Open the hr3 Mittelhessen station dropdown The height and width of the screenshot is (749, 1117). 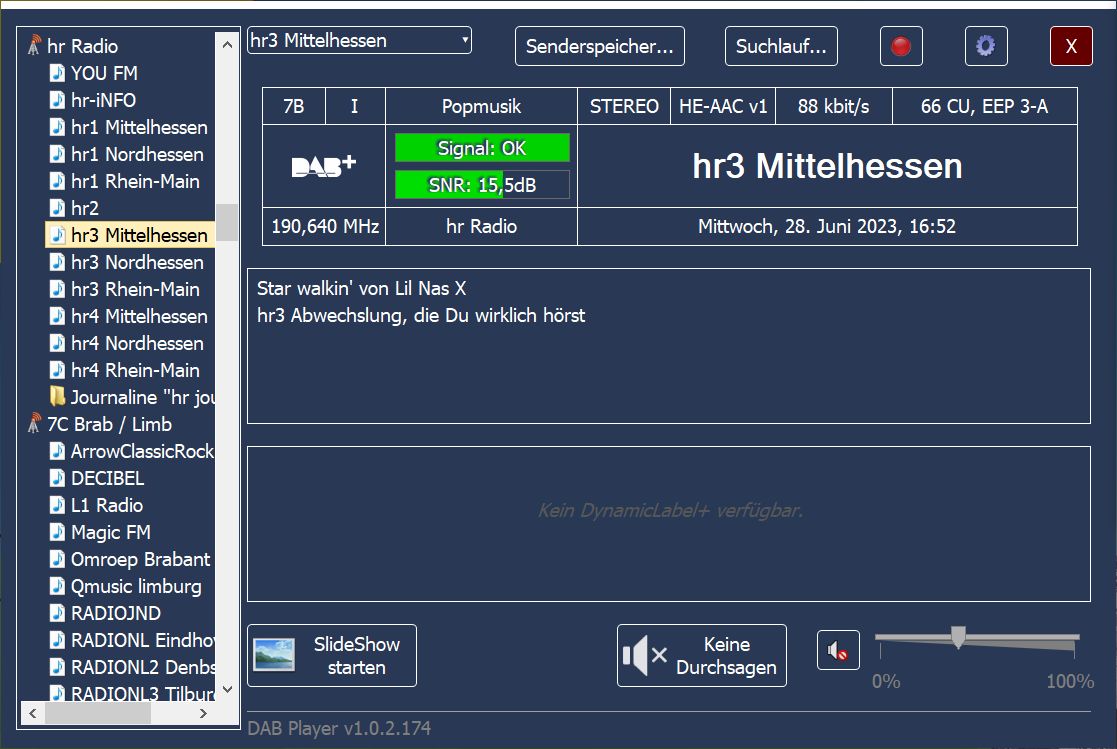(359, 41)
